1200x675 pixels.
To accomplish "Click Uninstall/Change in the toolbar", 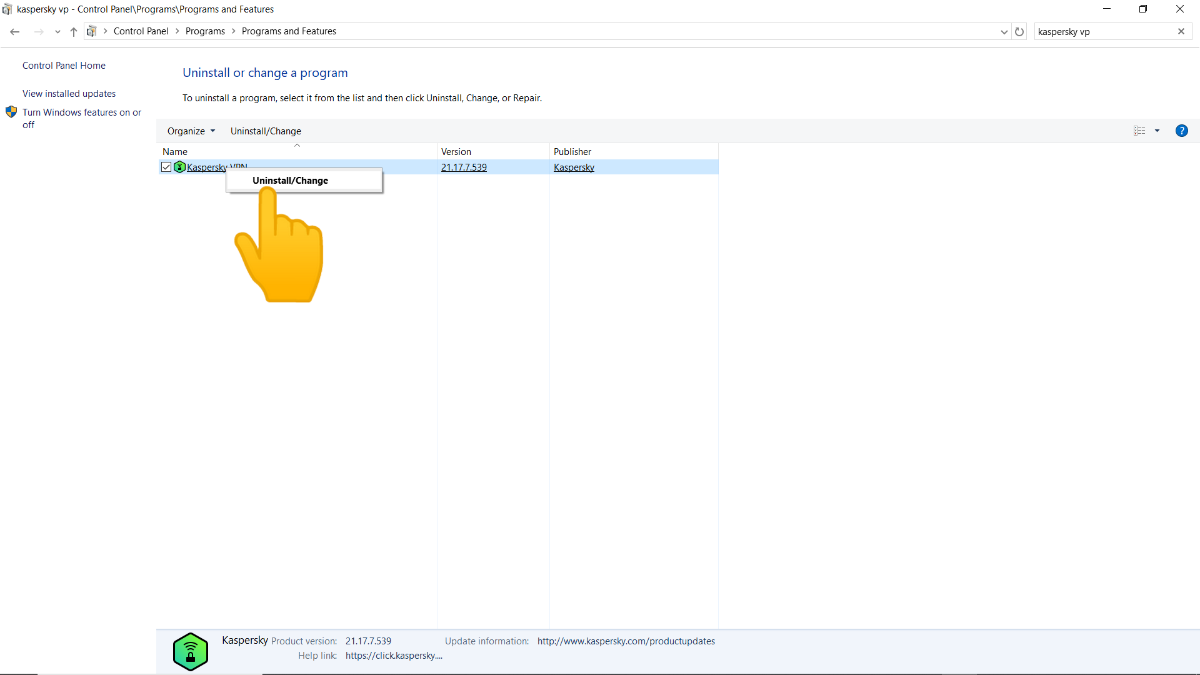I will point(266,131).
